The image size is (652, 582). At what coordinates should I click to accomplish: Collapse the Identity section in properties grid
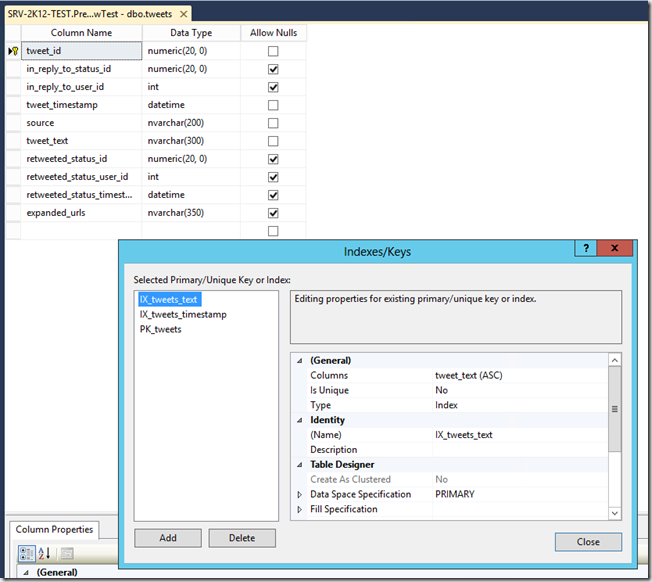299,420
